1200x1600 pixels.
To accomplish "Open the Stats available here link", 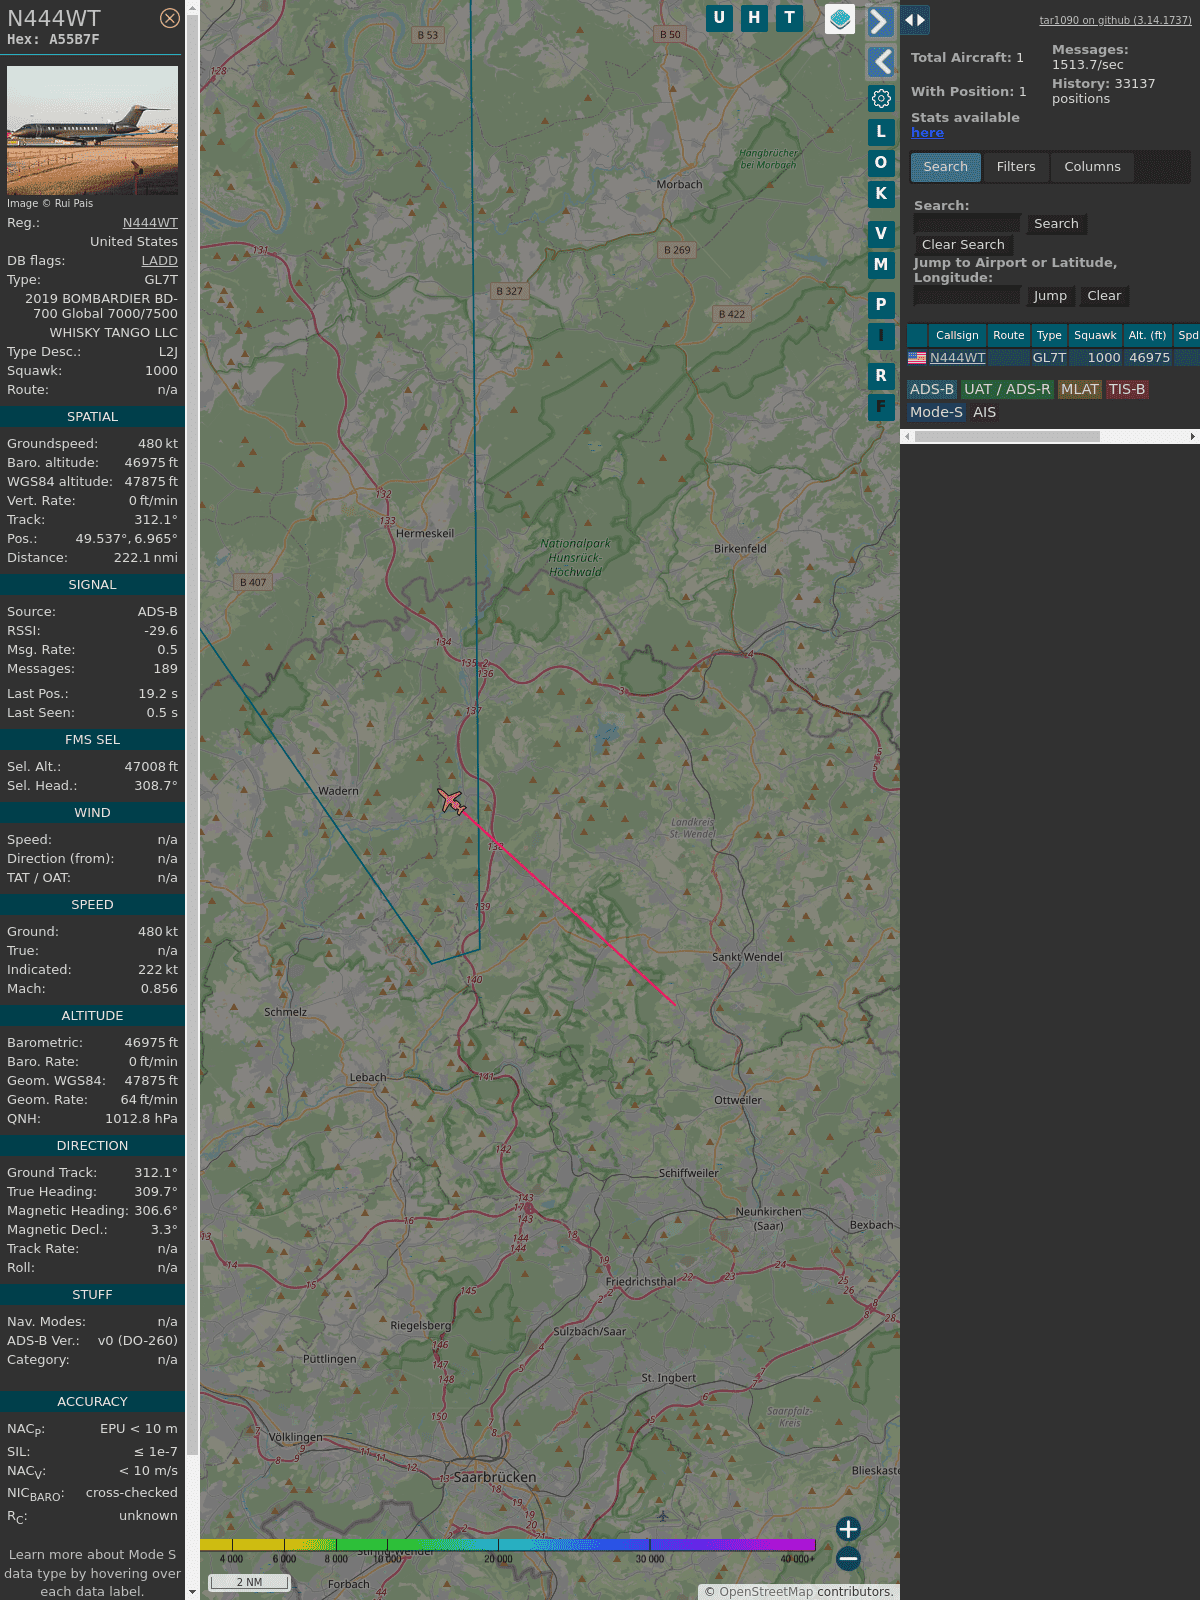I will (x=927, y=133).
